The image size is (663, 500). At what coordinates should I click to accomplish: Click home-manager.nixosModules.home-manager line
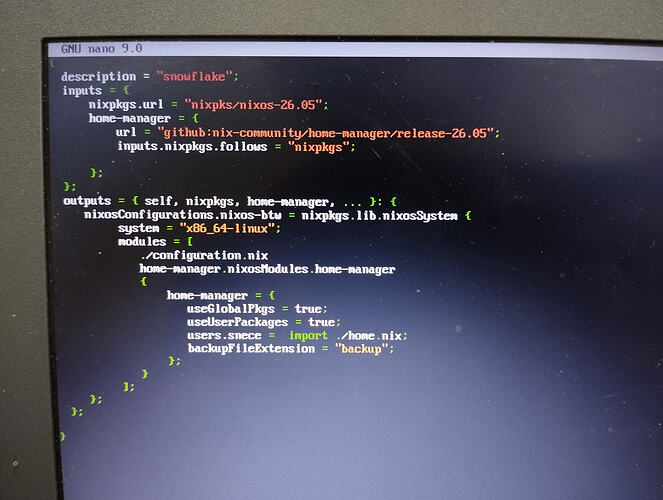(267, 269)
